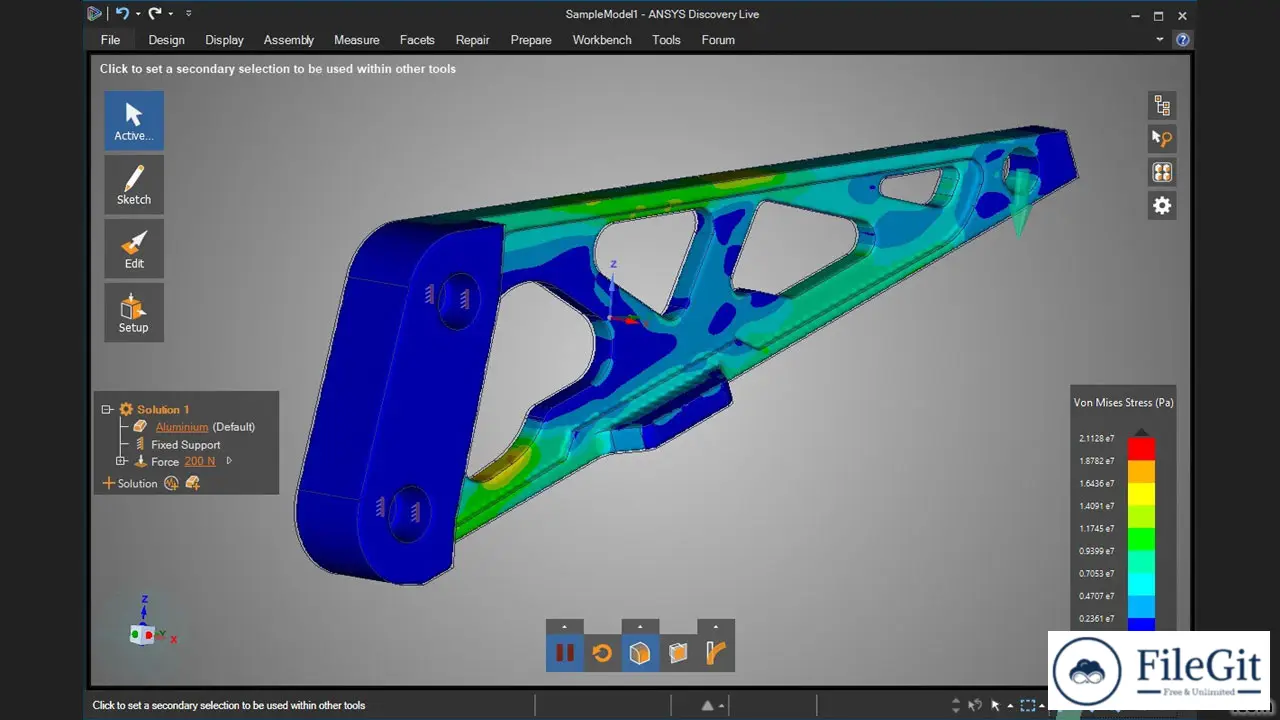
Task: Switch to the Tools tab
Action: pyautogui.click(x=666, y=40)
